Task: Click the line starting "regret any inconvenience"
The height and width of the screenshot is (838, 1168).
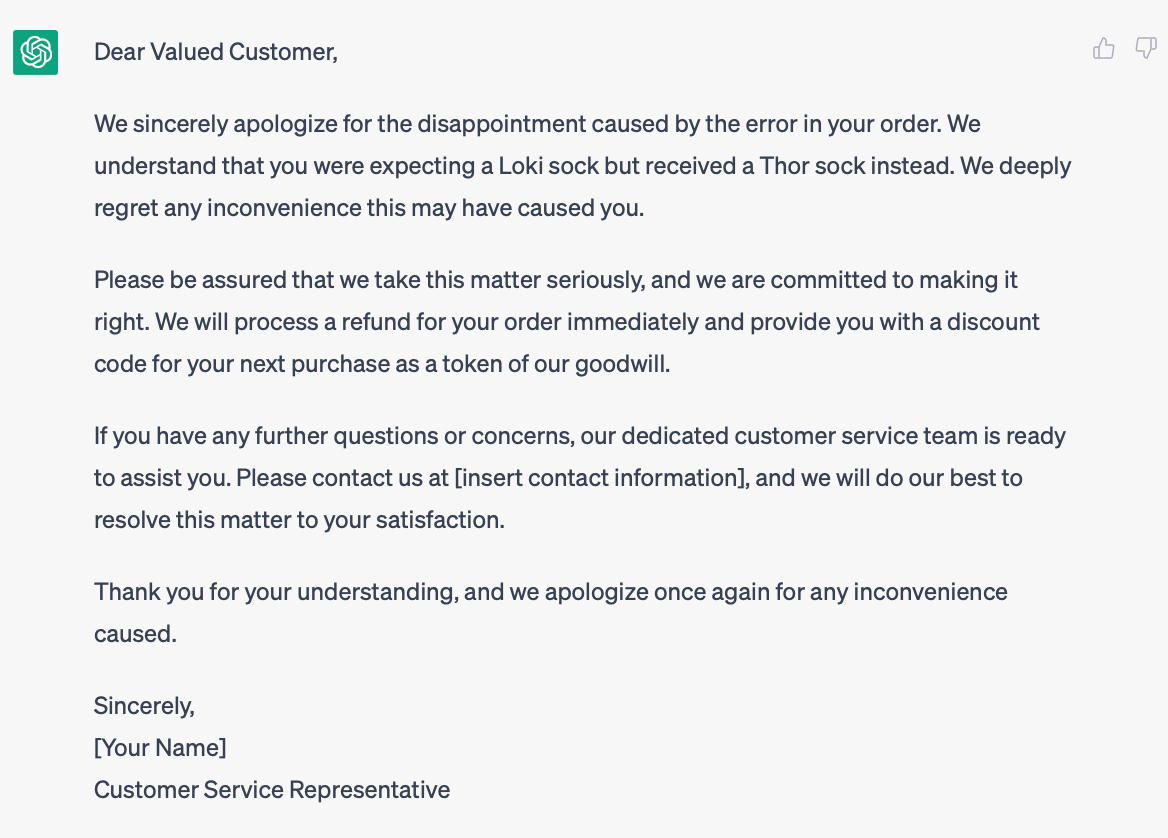Action: tap(369, 208)
